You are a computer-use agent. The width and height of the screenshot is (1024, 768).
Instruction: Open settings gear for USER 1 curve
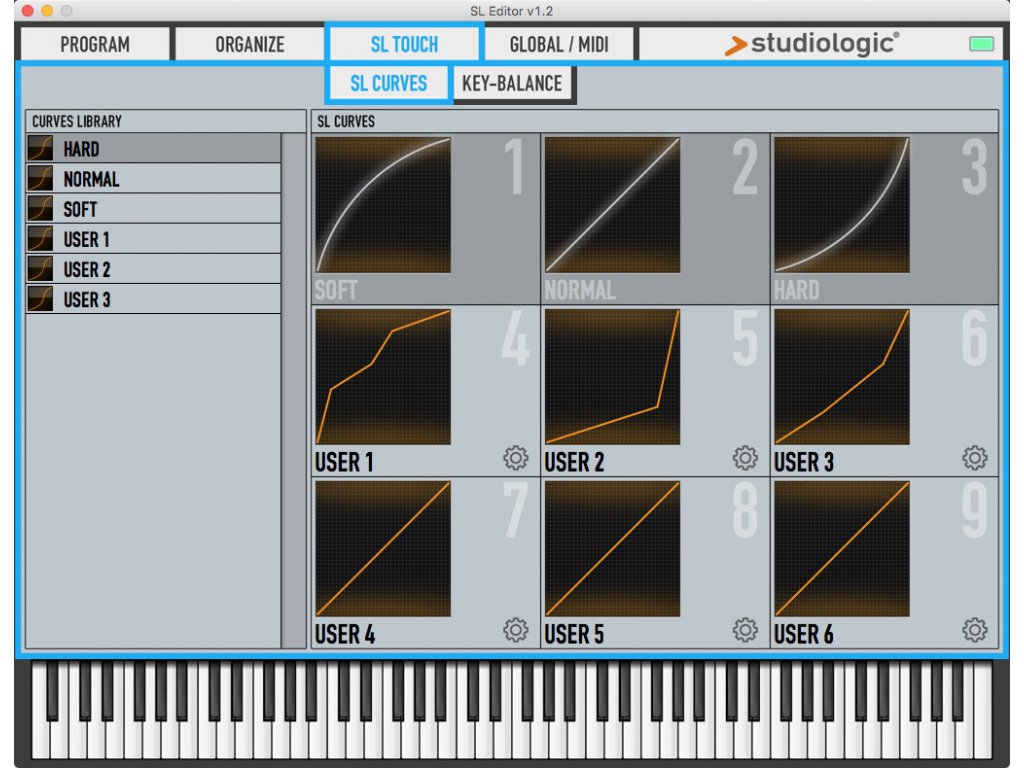515,458
